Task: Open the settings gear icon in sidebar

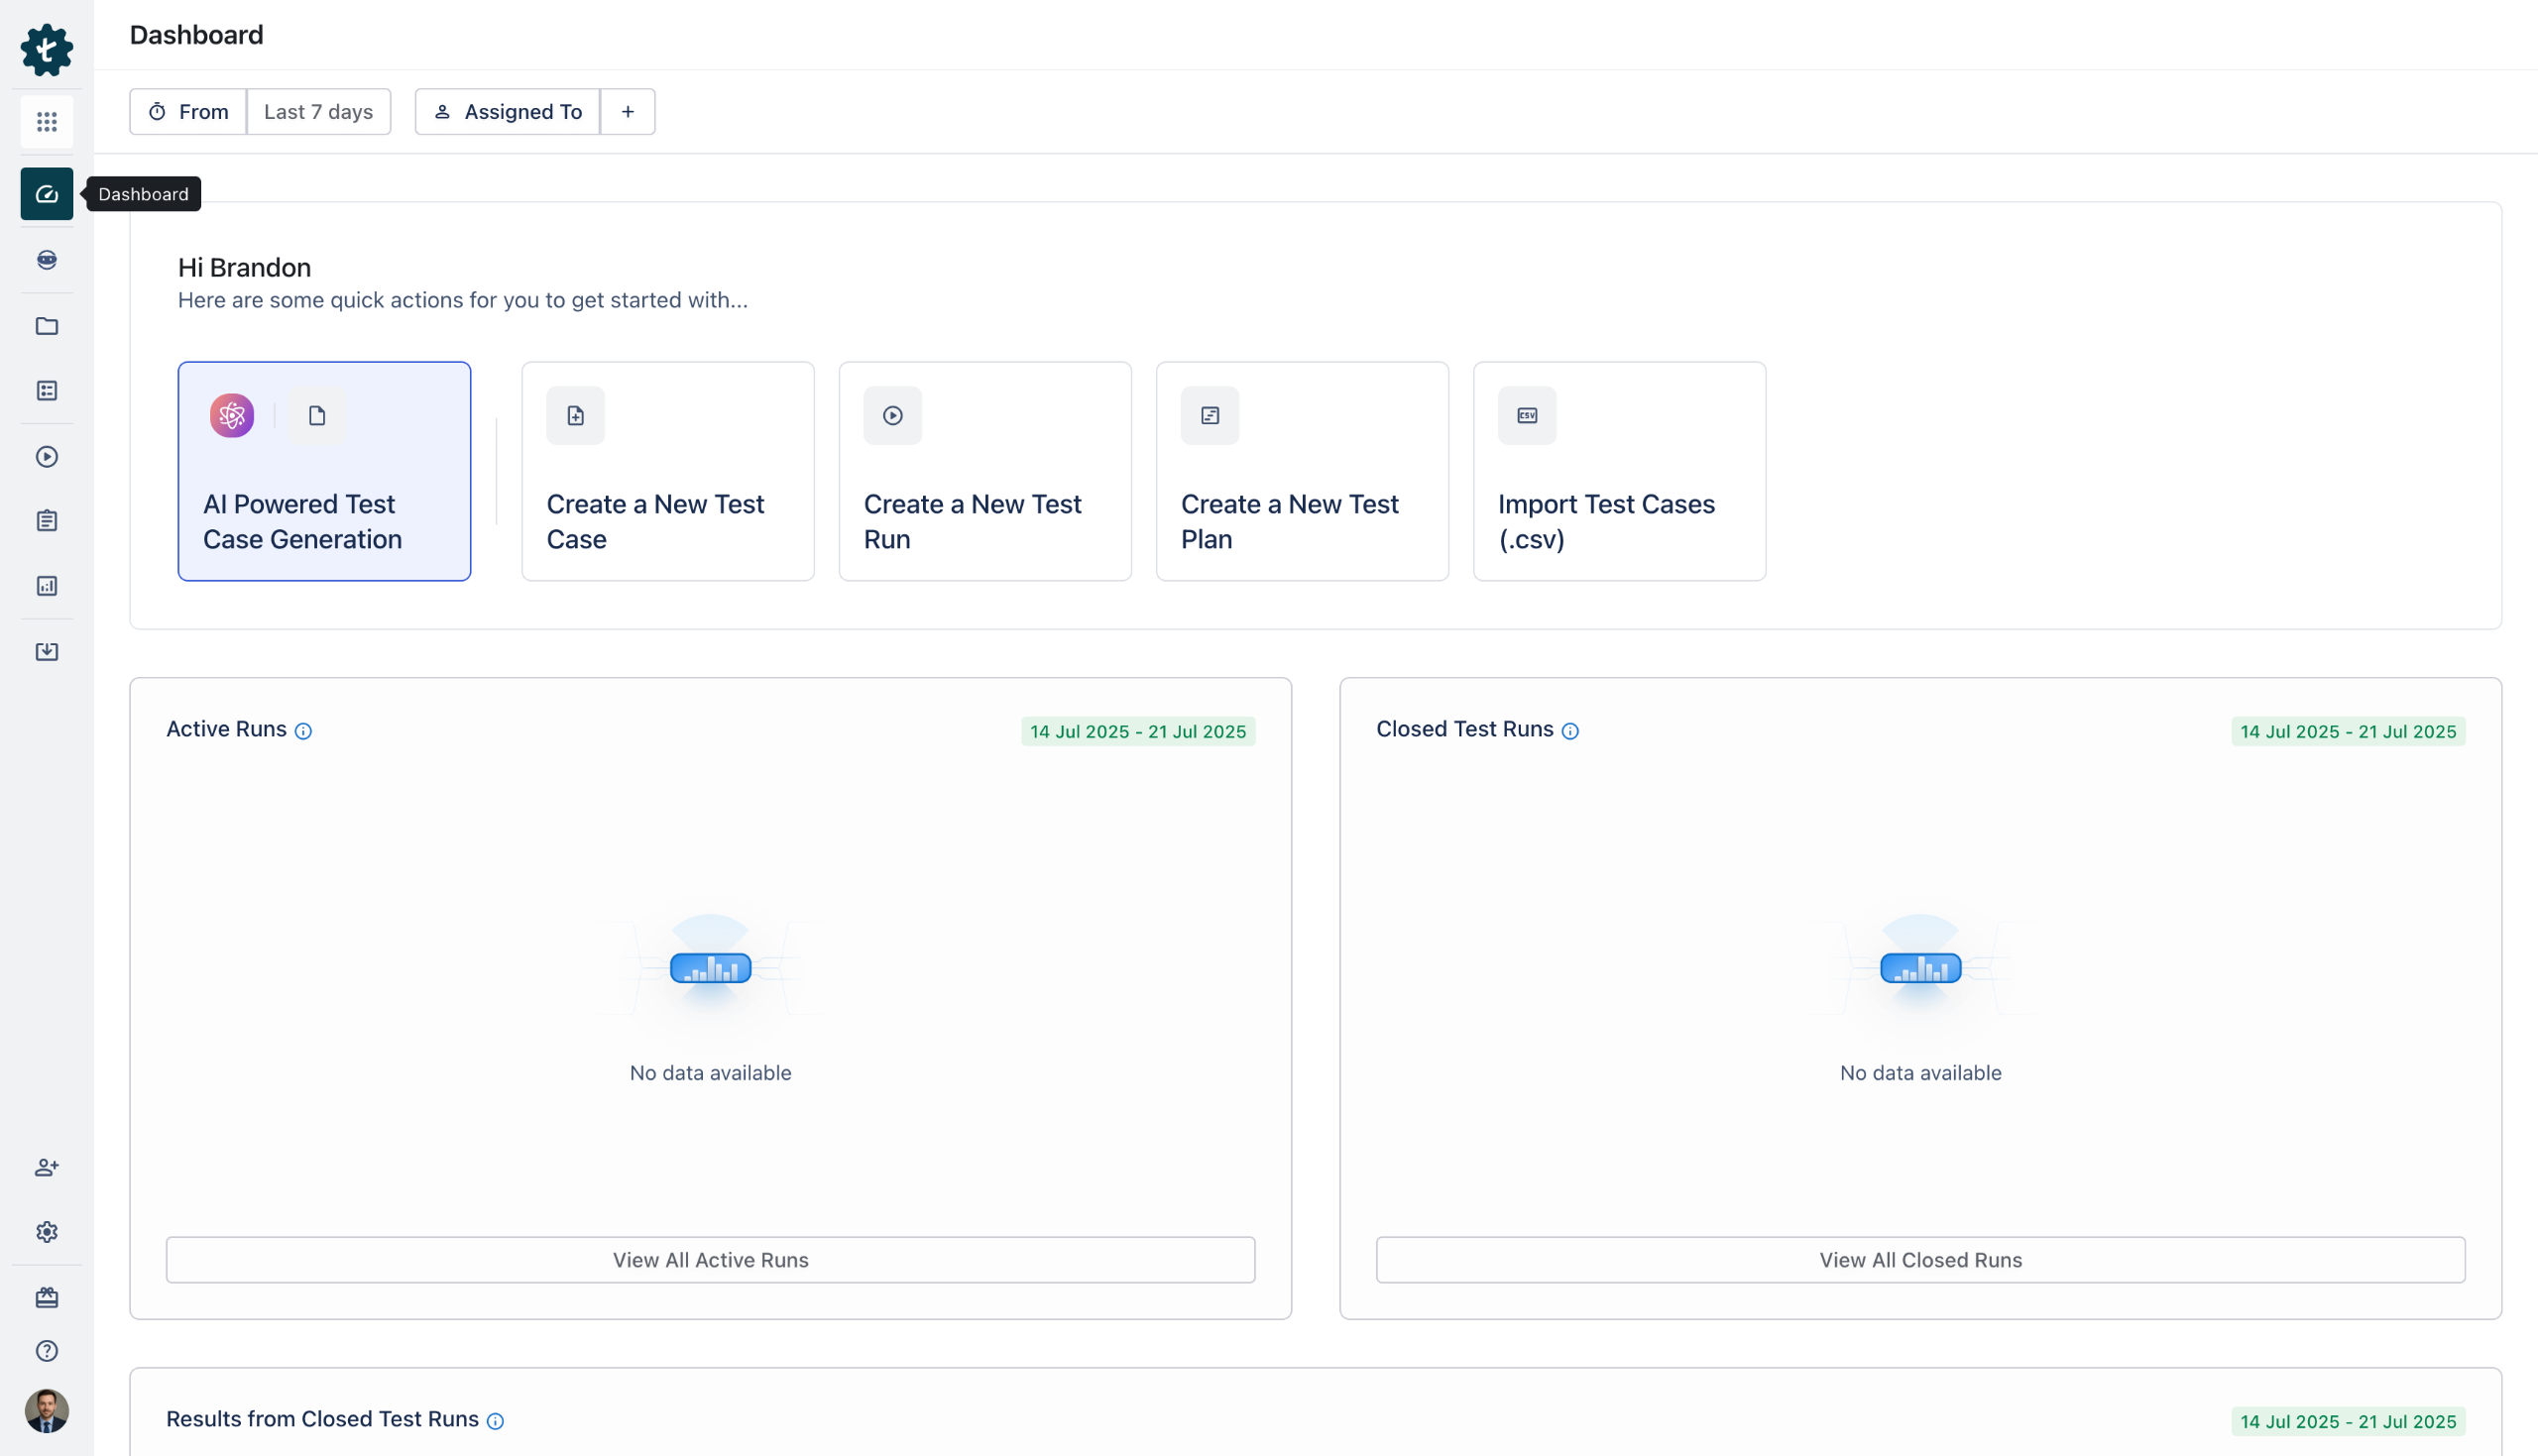Action: point(47,1232)
